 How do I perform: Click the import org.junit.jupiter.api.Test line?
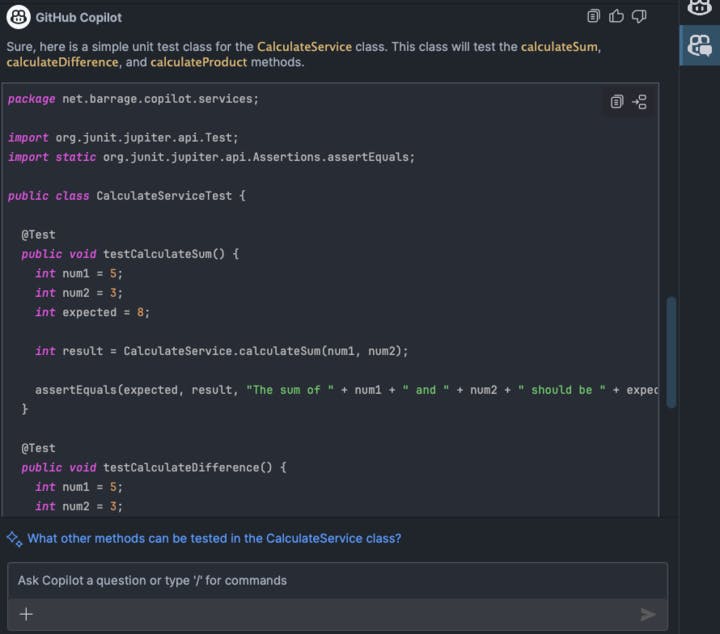coord(123,137)
